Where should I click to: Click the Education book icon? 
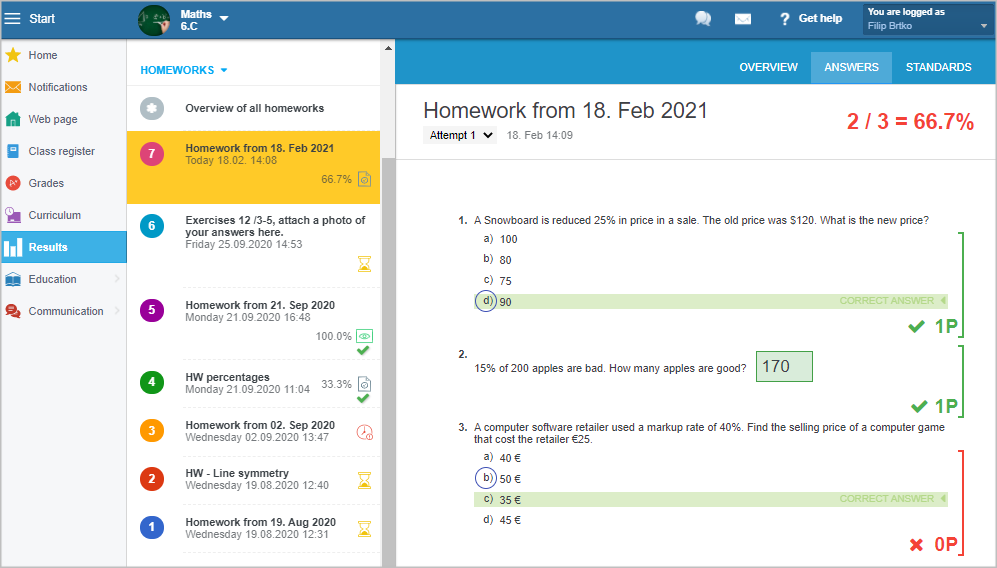point(13,279)
